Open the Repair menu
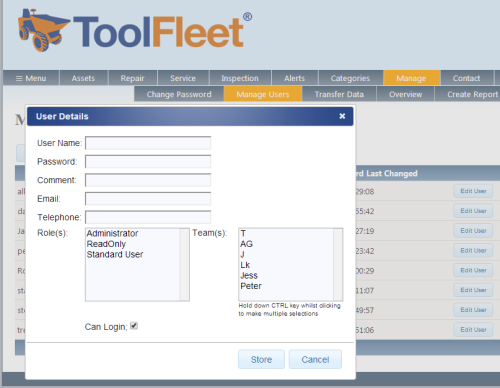The width and height of the screenshot is (500, 388). pos(132,78)
